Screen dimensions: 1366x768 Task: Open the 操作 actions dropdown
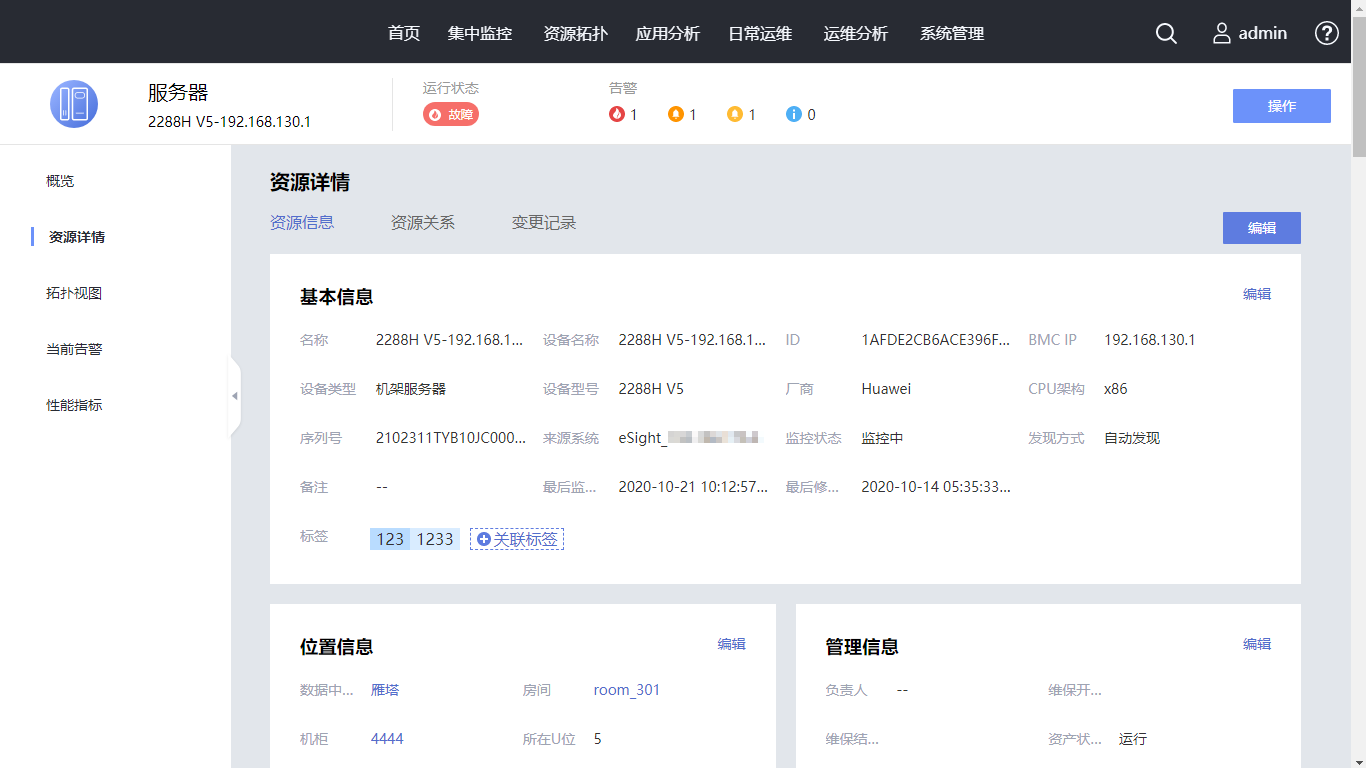click(x=1281, y=106)
